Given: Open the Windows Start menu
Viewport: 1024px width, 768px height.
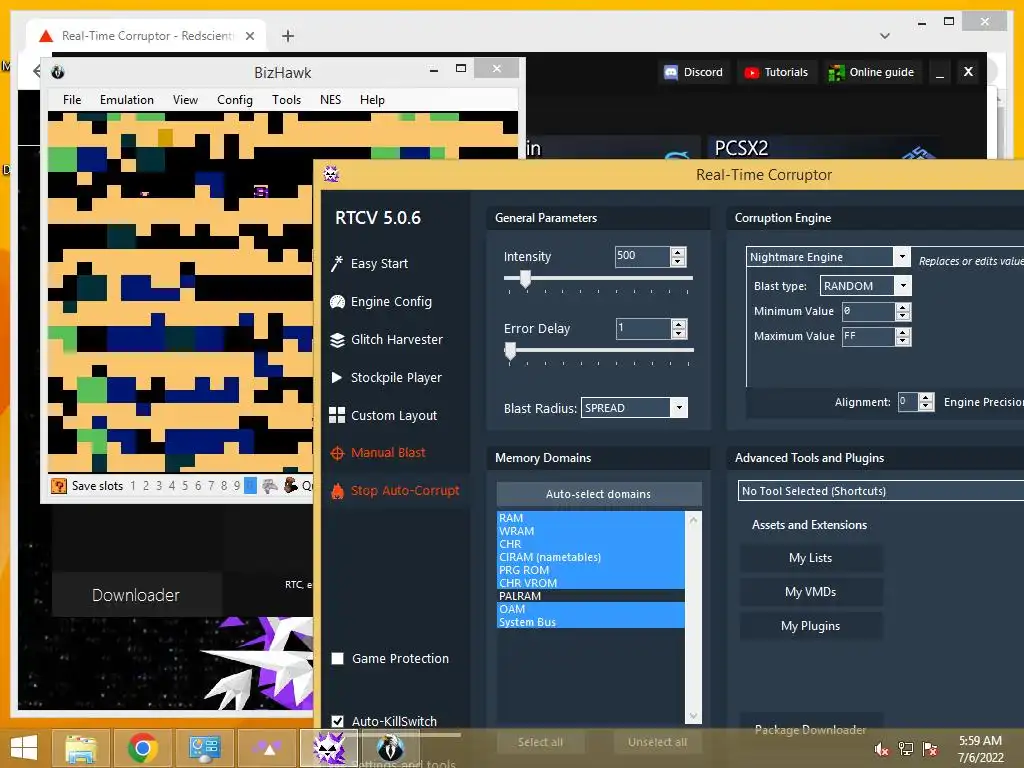Looking at the screenshot, I should (24, 748).
